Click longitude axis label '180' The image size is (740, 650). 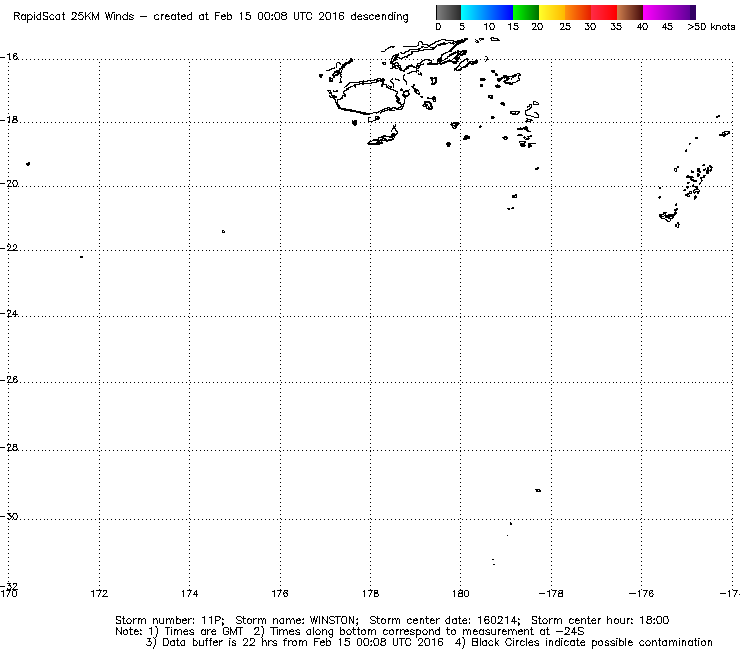point(461,593)
